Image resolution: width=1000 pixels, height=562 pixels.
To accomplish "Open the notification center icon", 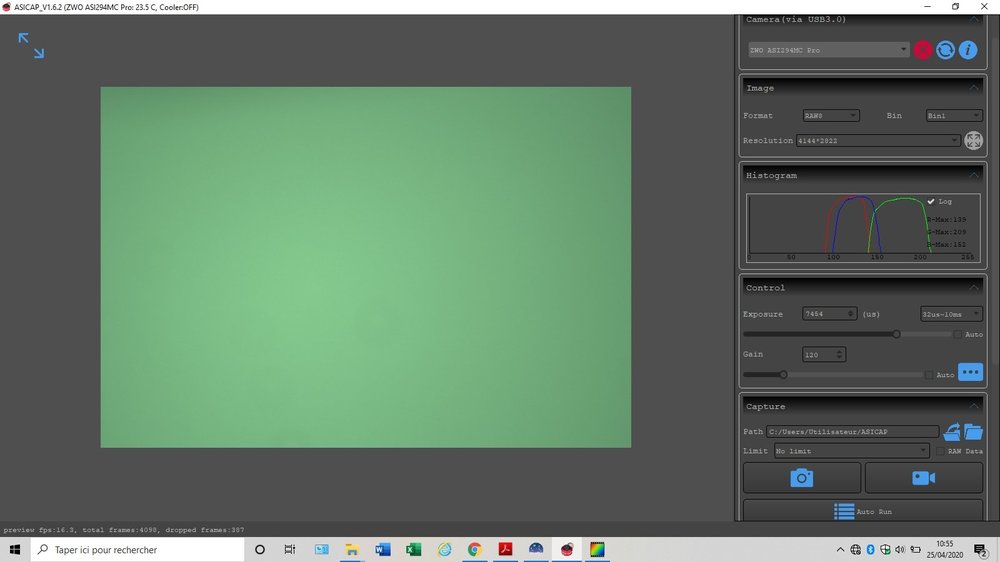I will (x=981, y=549).
